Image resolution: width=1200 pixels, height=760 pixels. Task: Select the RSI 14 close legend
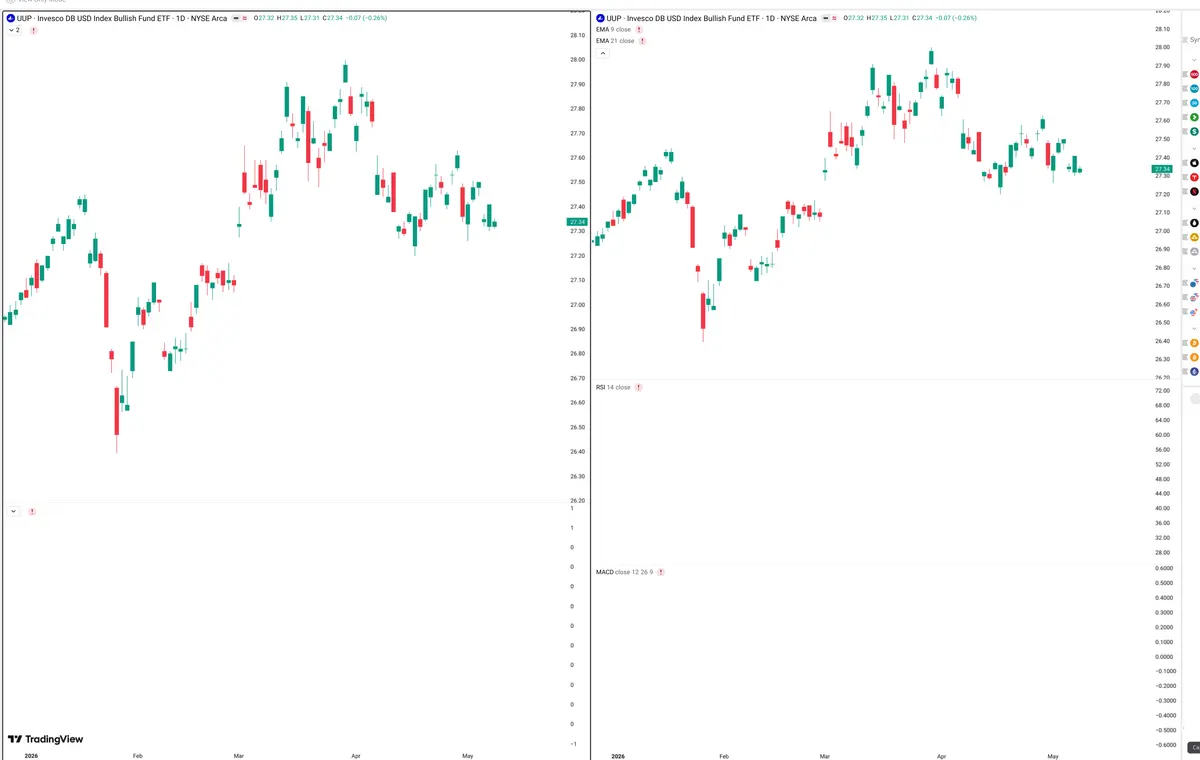point(613,387)
